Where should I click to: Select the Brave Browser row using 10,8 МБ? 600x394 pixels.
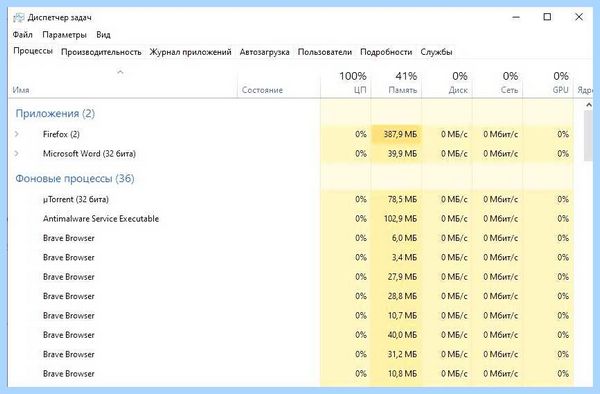pyautogui.click(x=291, y=374)
